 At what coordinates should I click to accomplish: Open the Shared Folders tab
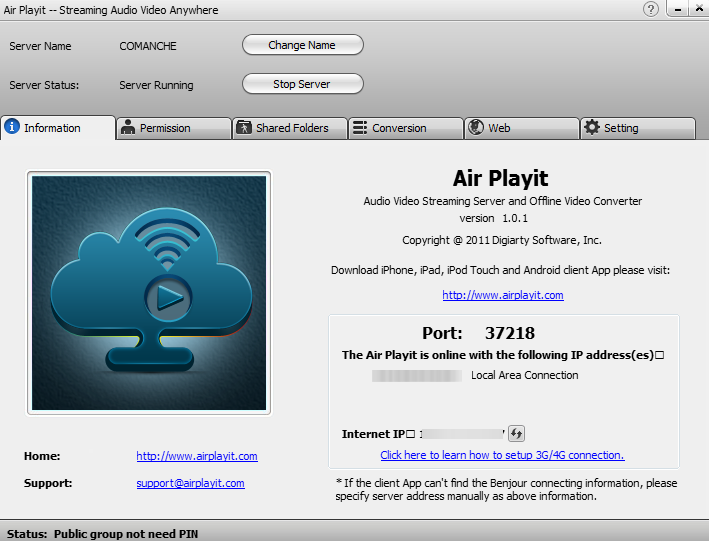pos(289,128)
